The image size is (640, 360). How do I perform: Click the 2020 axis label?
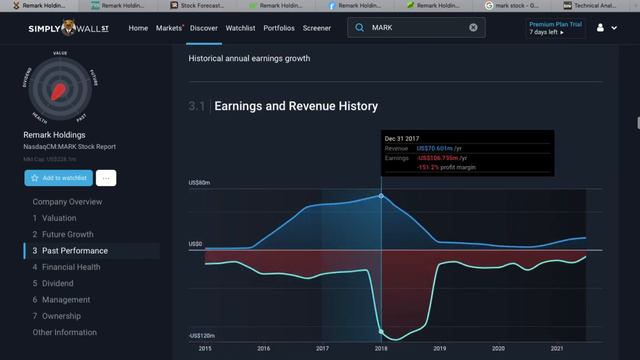[x=498, y=348]
